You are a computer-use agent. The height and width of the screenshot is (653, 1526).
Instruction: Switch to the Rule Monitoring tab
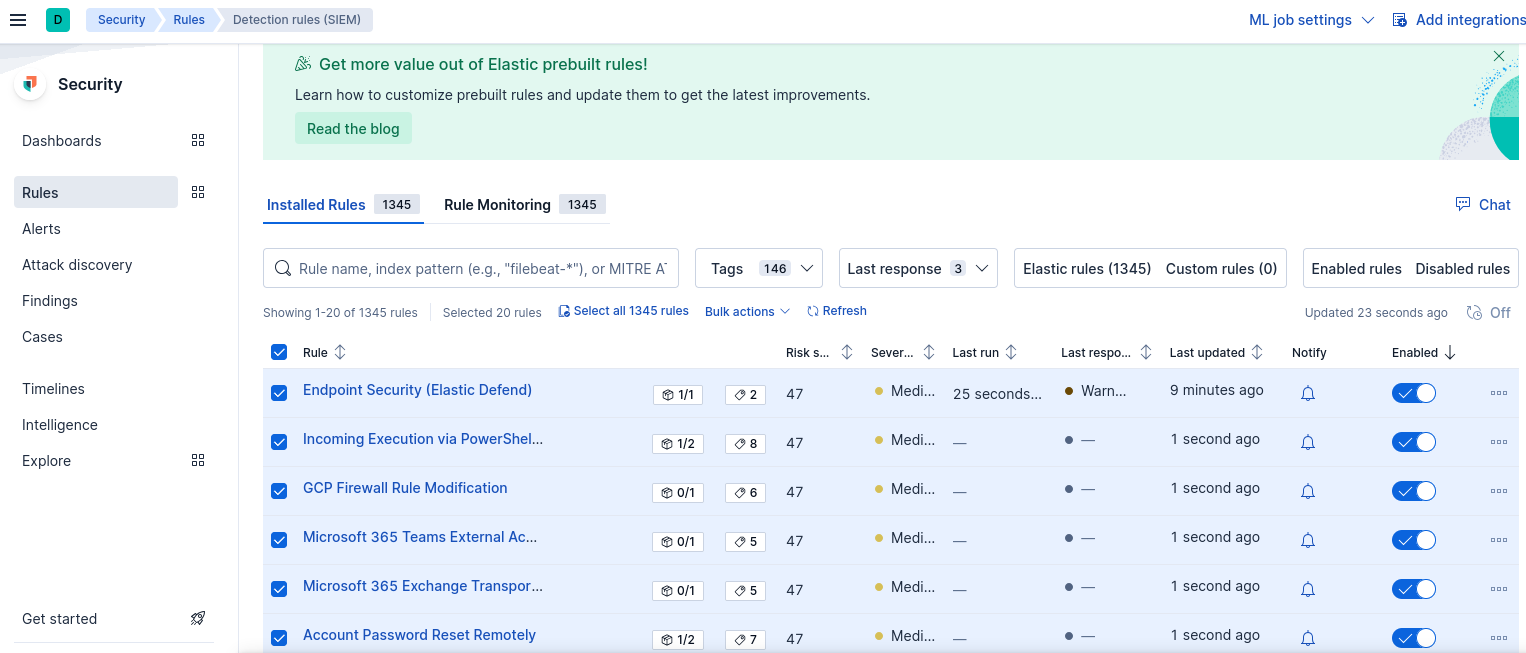[x=497, y=205]
